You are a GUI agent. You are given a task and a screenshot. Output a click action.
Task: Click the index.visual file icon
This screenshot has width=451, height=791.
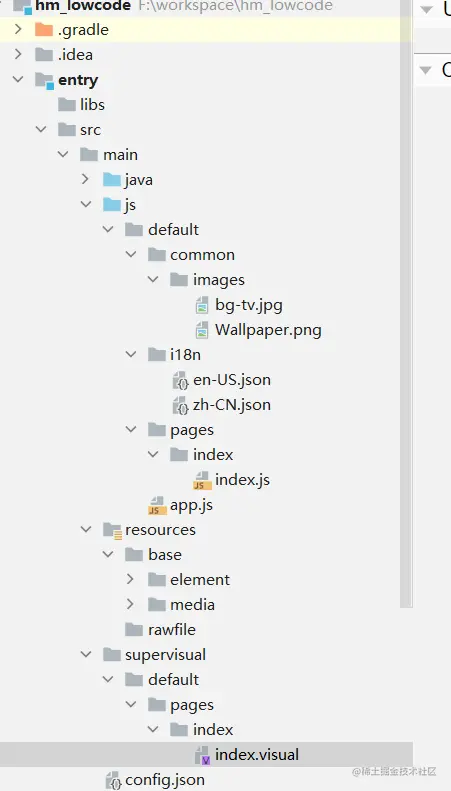tap(202, 755)
